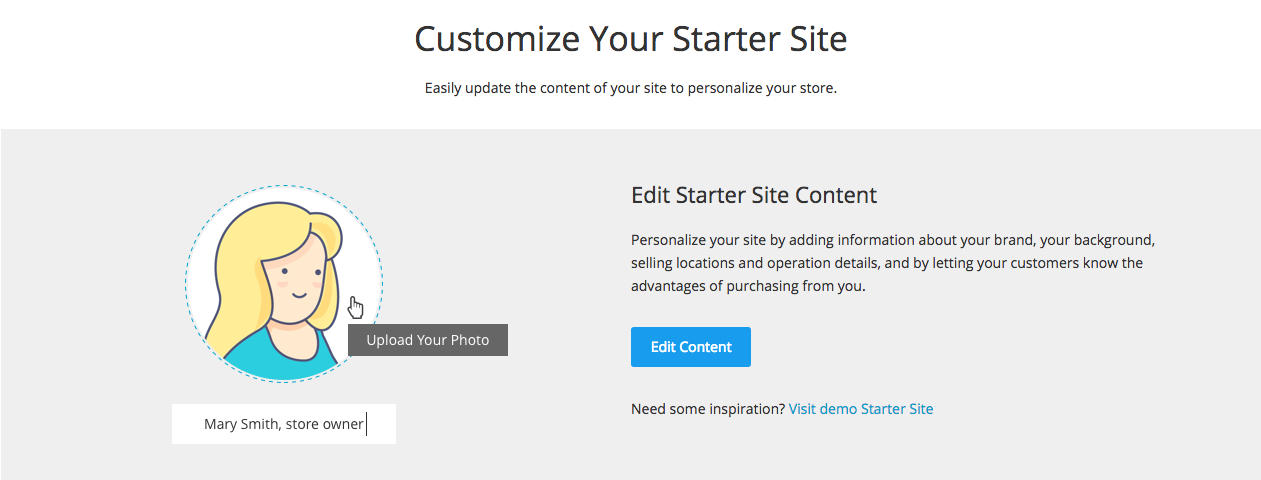Select the Customize Your Starter Site heading
The width and height of the screenshot is (1261, 480).
point(631,39)
